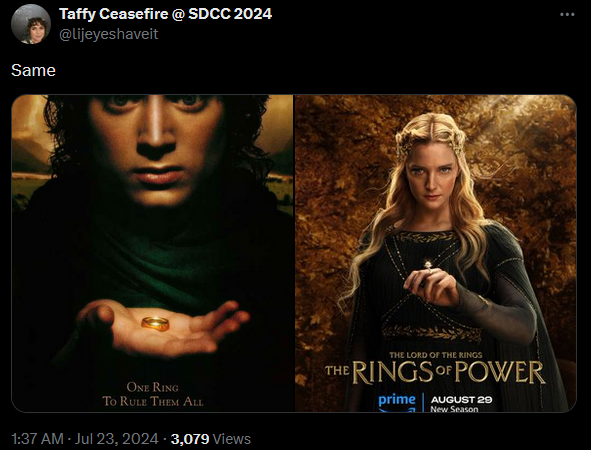Screen dimensions: 591x450
Task: Click the Jul 23, 2024 date
Action: [116, 439]
